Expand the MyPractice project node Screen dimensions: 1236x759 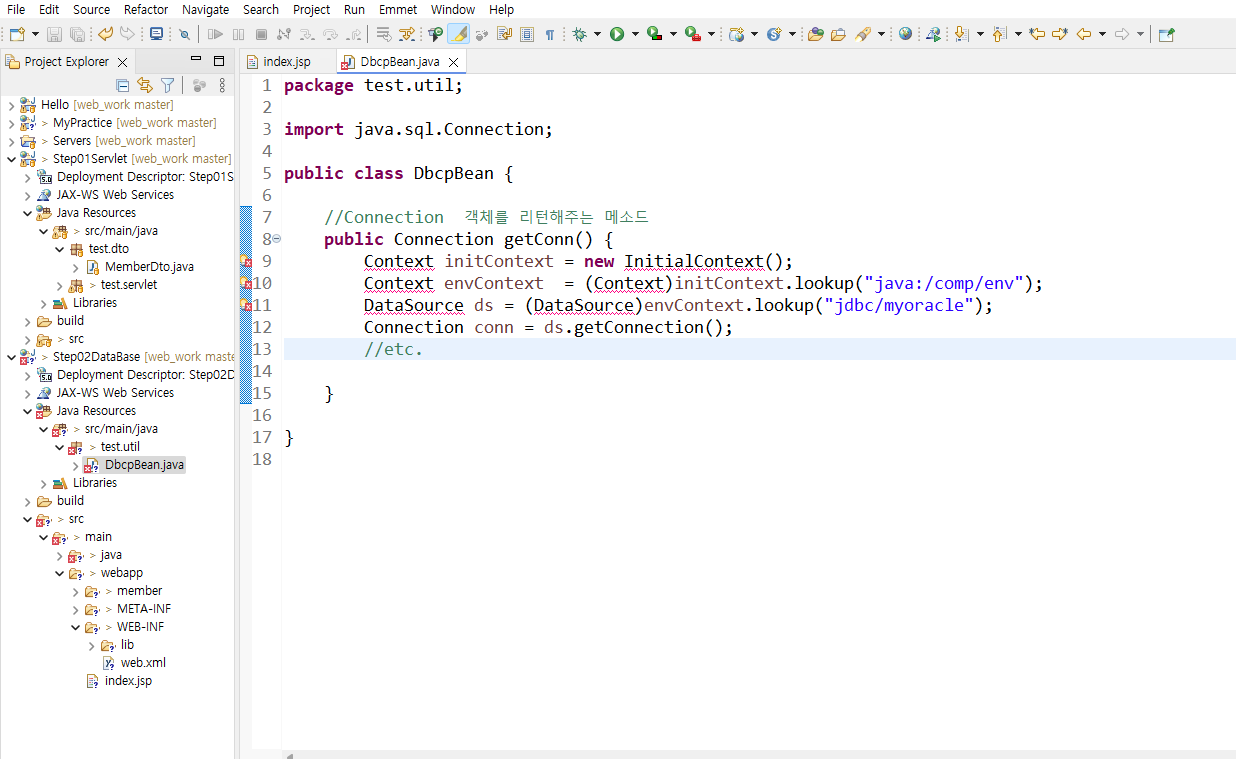(x=11, y=123)
